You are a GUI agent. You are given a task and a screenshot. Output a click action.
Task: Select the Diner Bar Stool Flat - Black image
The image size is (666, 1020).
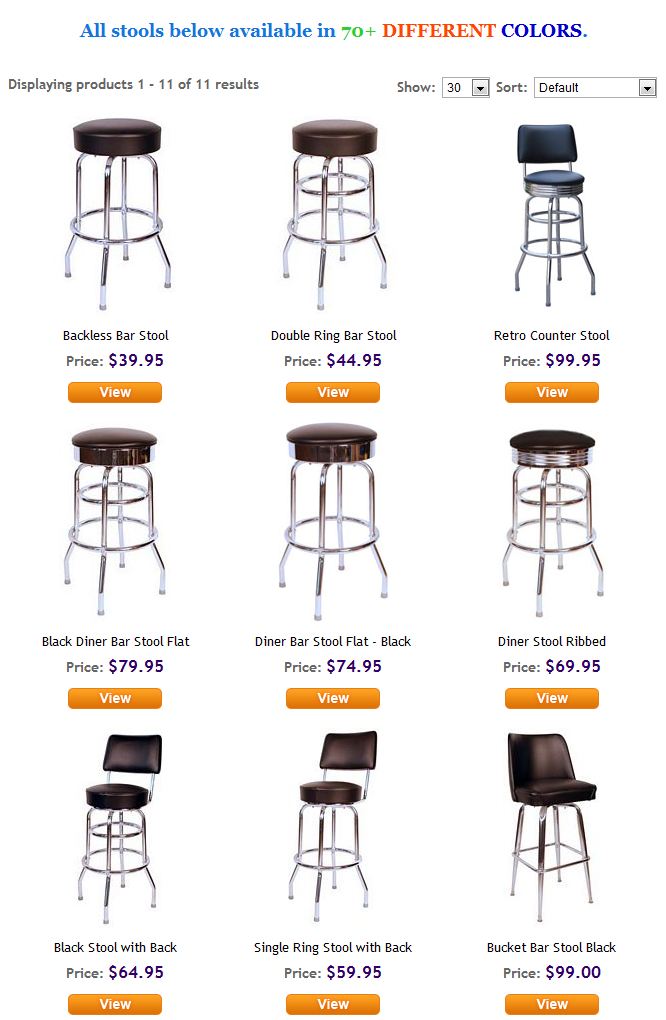click(334, 520)
